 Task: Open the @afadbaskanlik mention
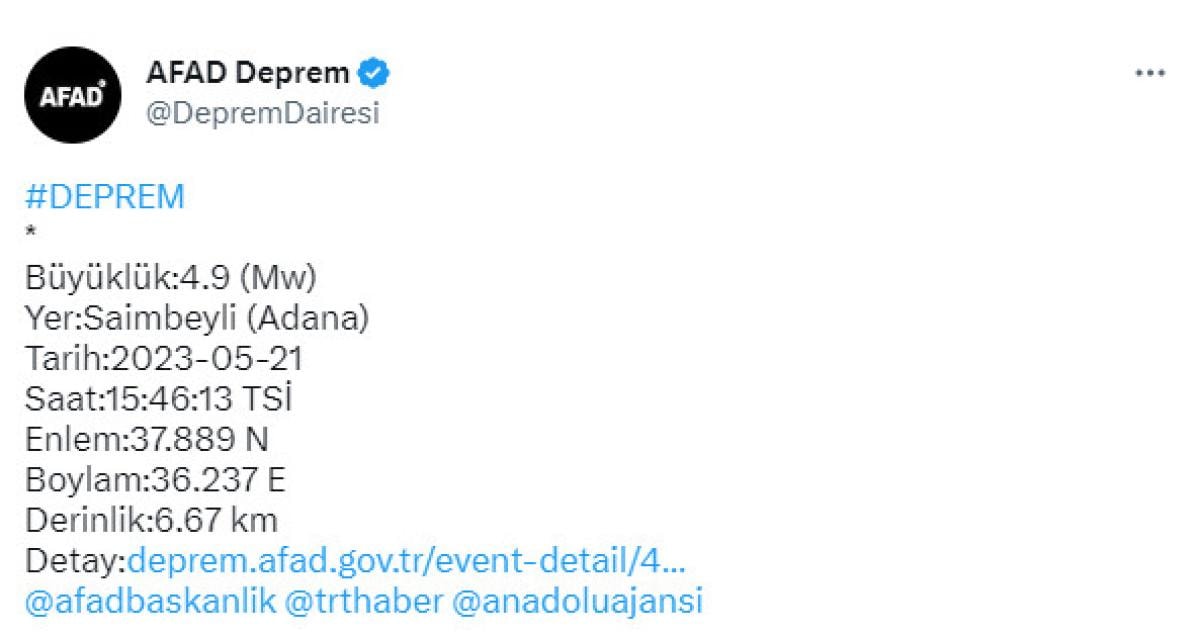[x=149, y=601]
